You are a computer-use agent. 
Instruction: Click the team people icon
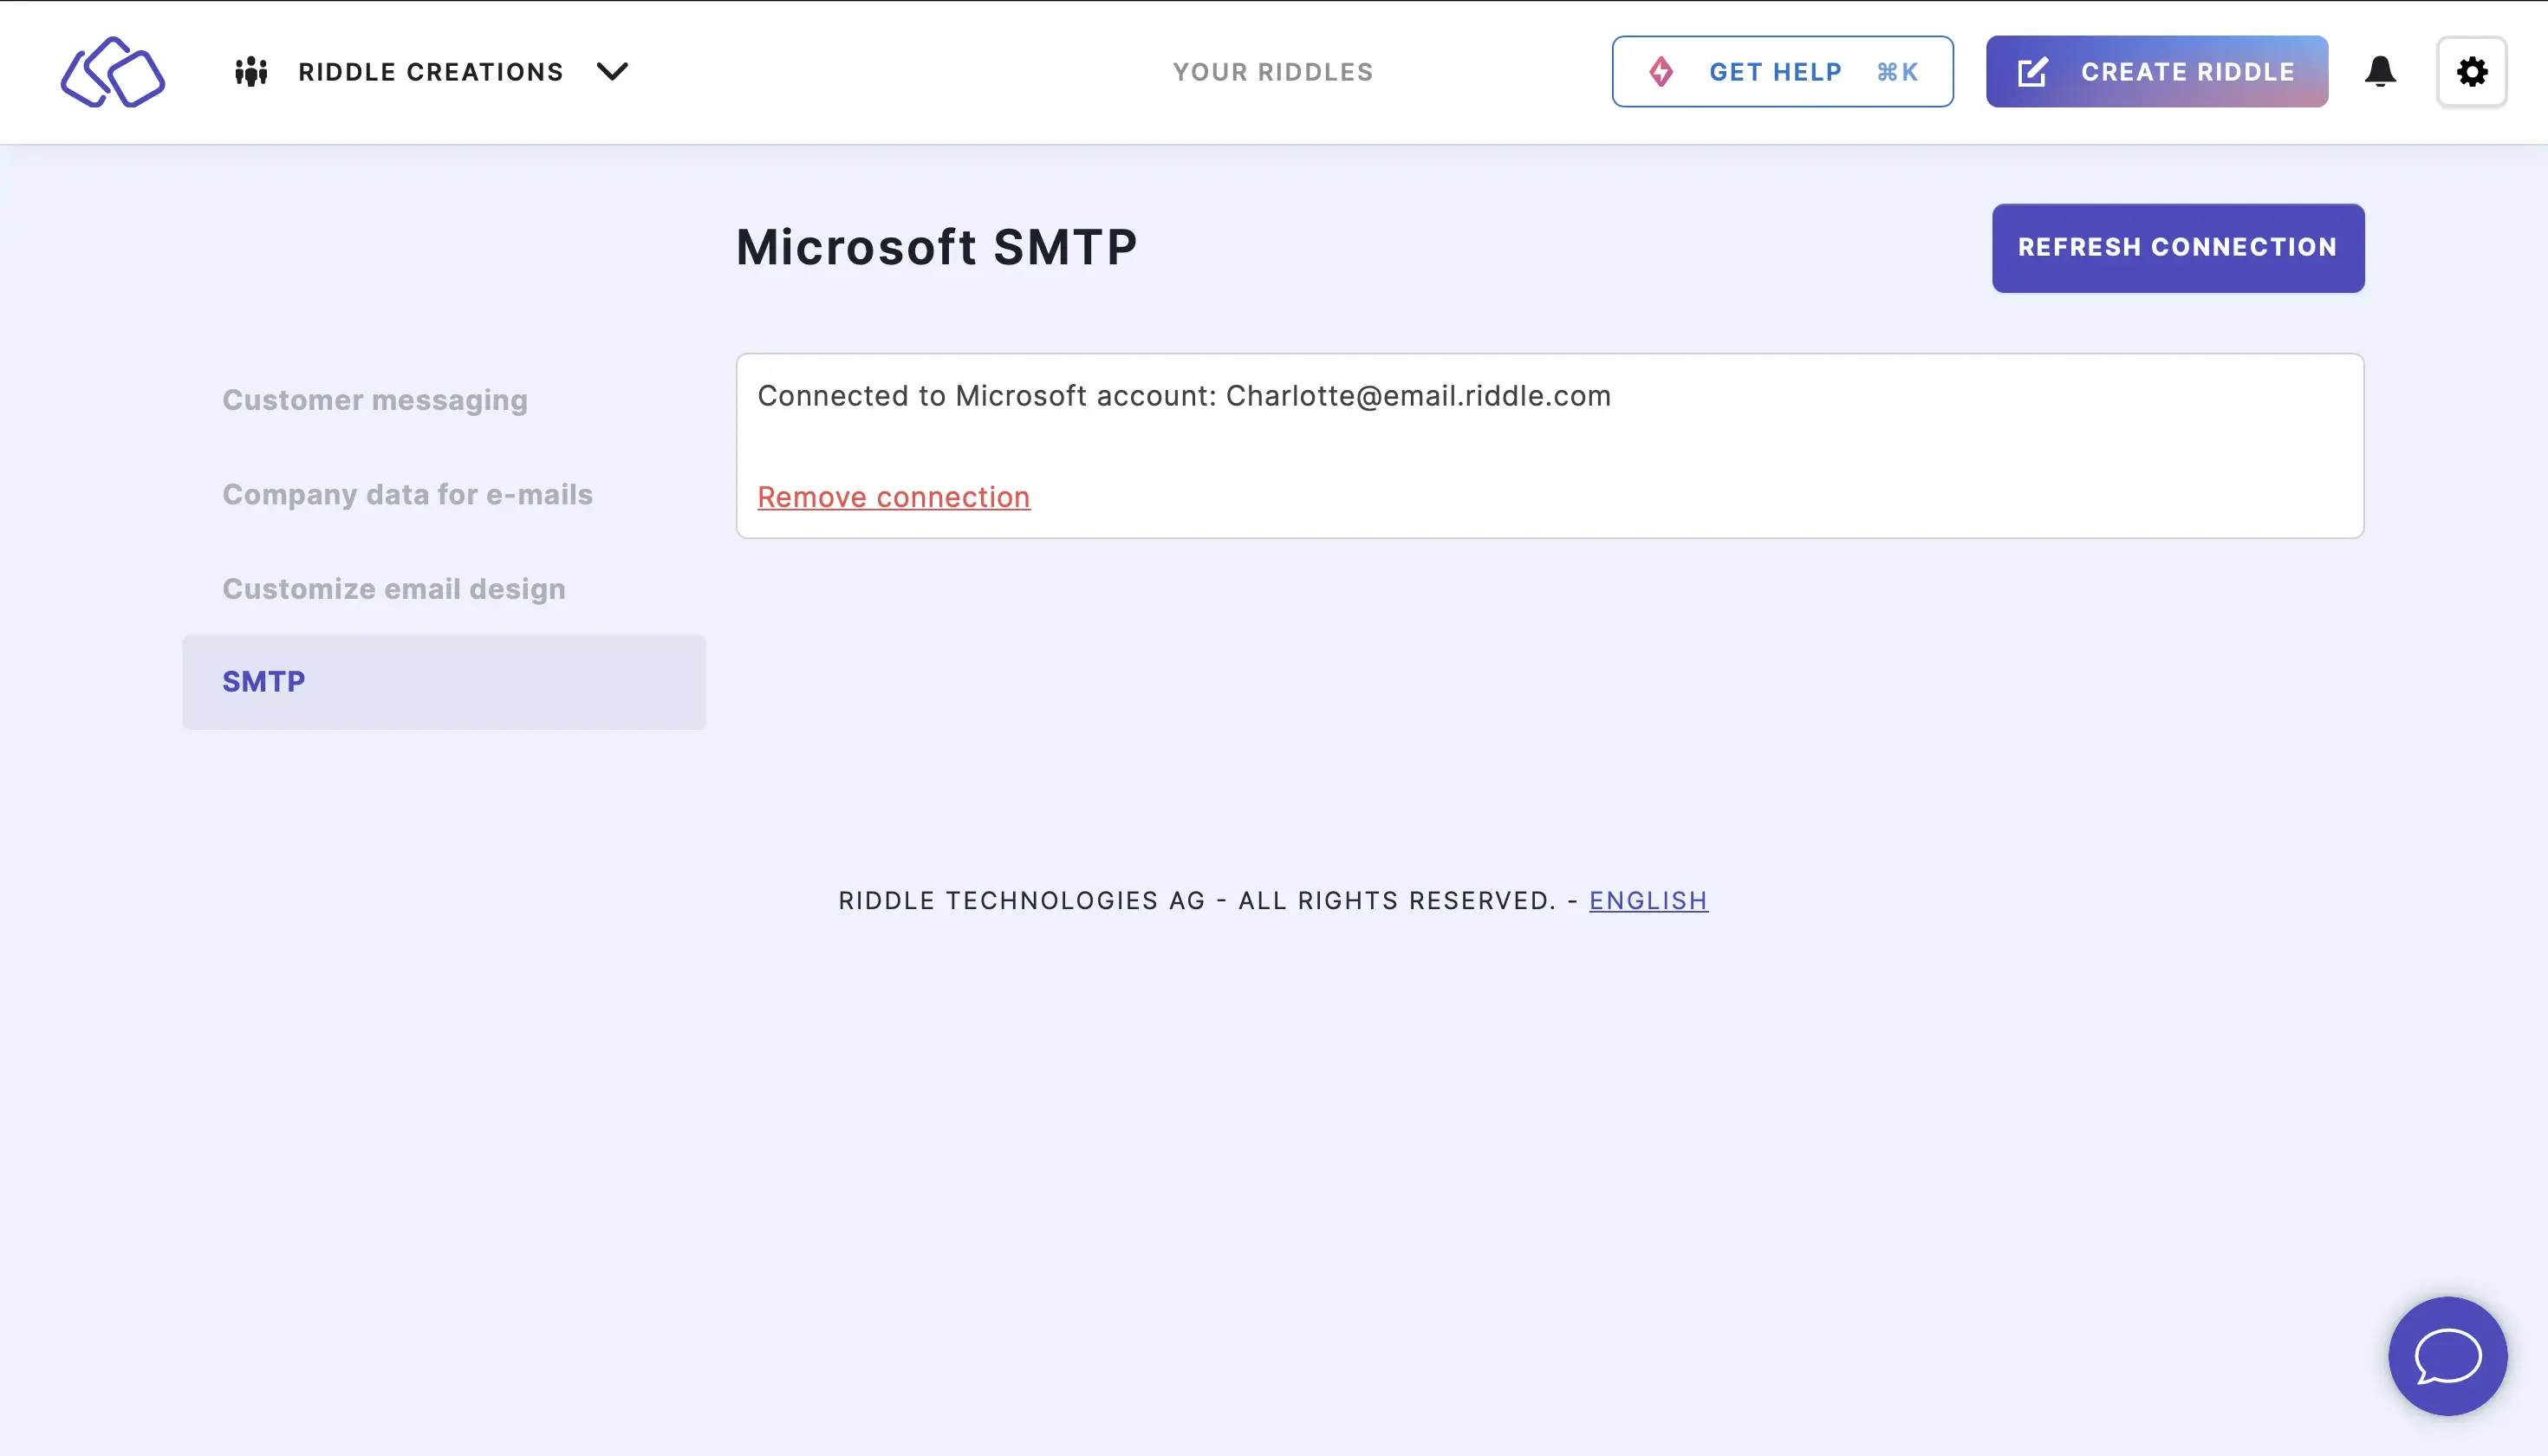click(251, 72)
